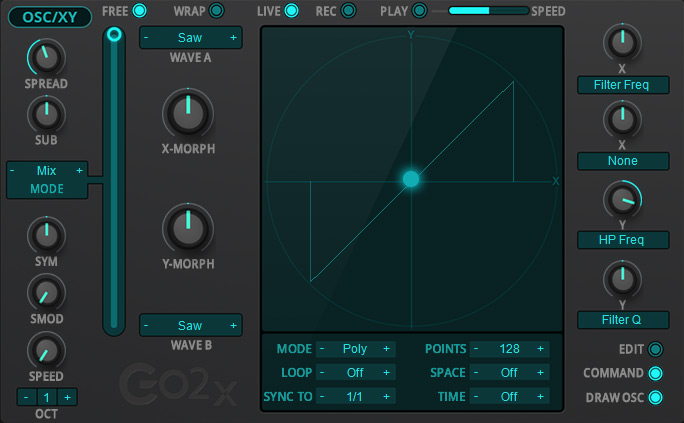684x423 pixels.
Task: Click the SMOD knob
Action: click(46, 292)
